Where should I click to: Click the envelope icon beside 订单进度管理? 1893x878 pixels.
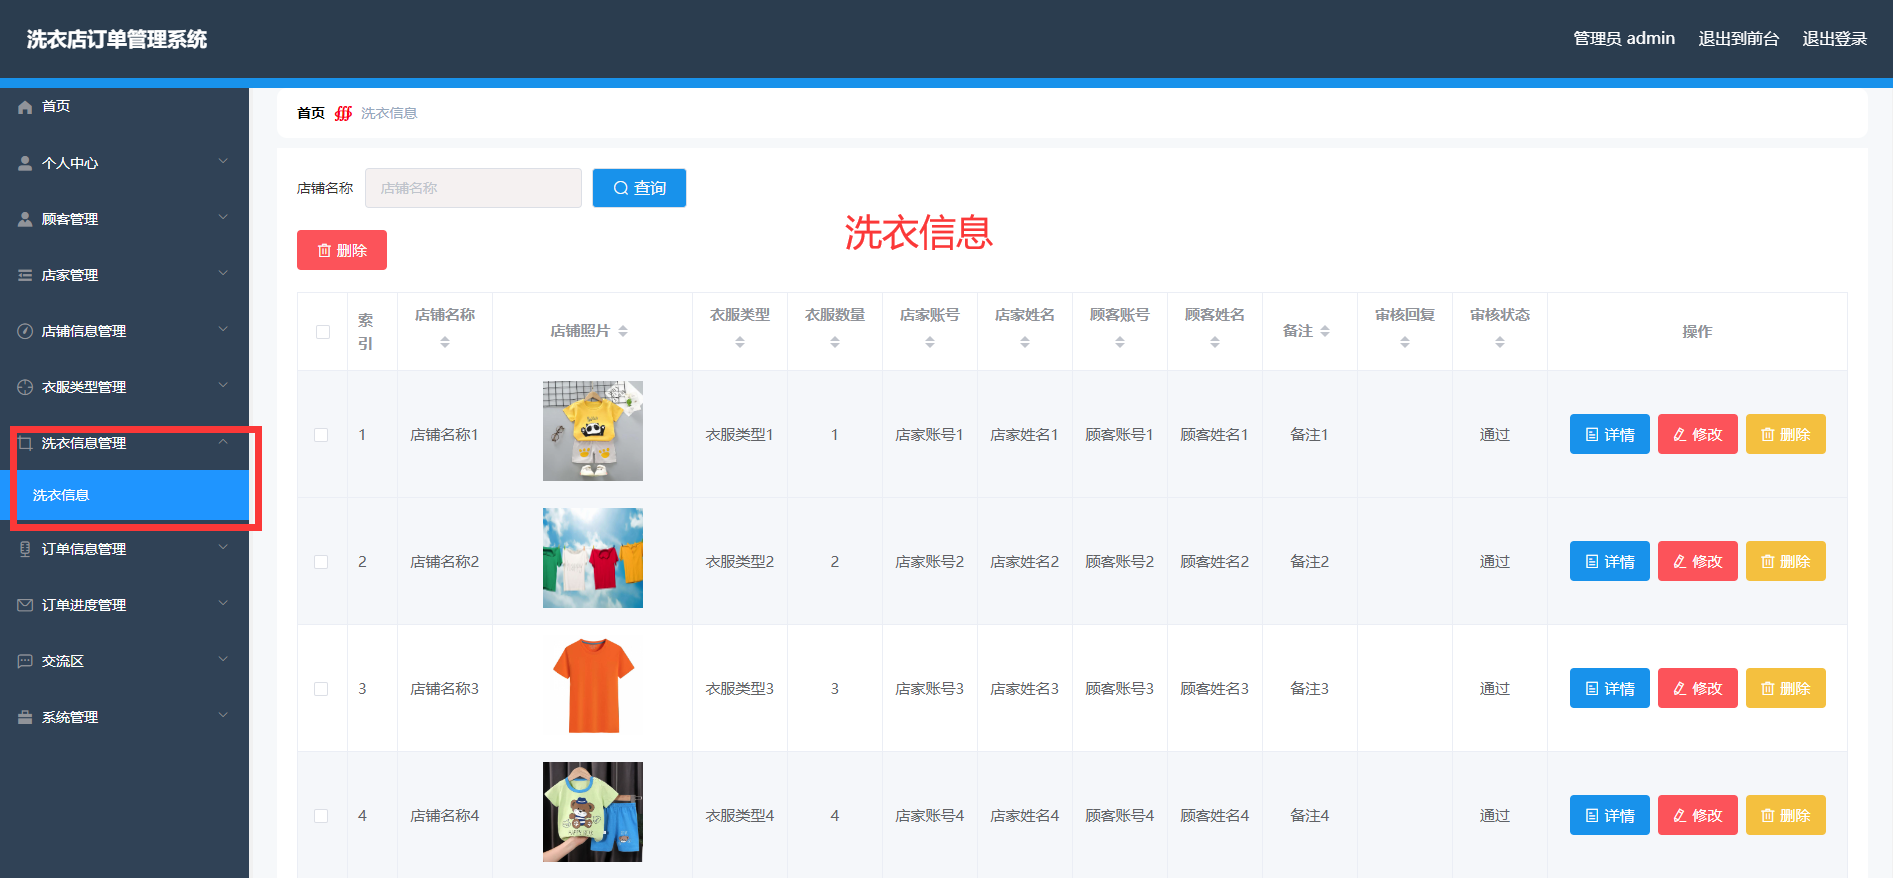point(25,605)
